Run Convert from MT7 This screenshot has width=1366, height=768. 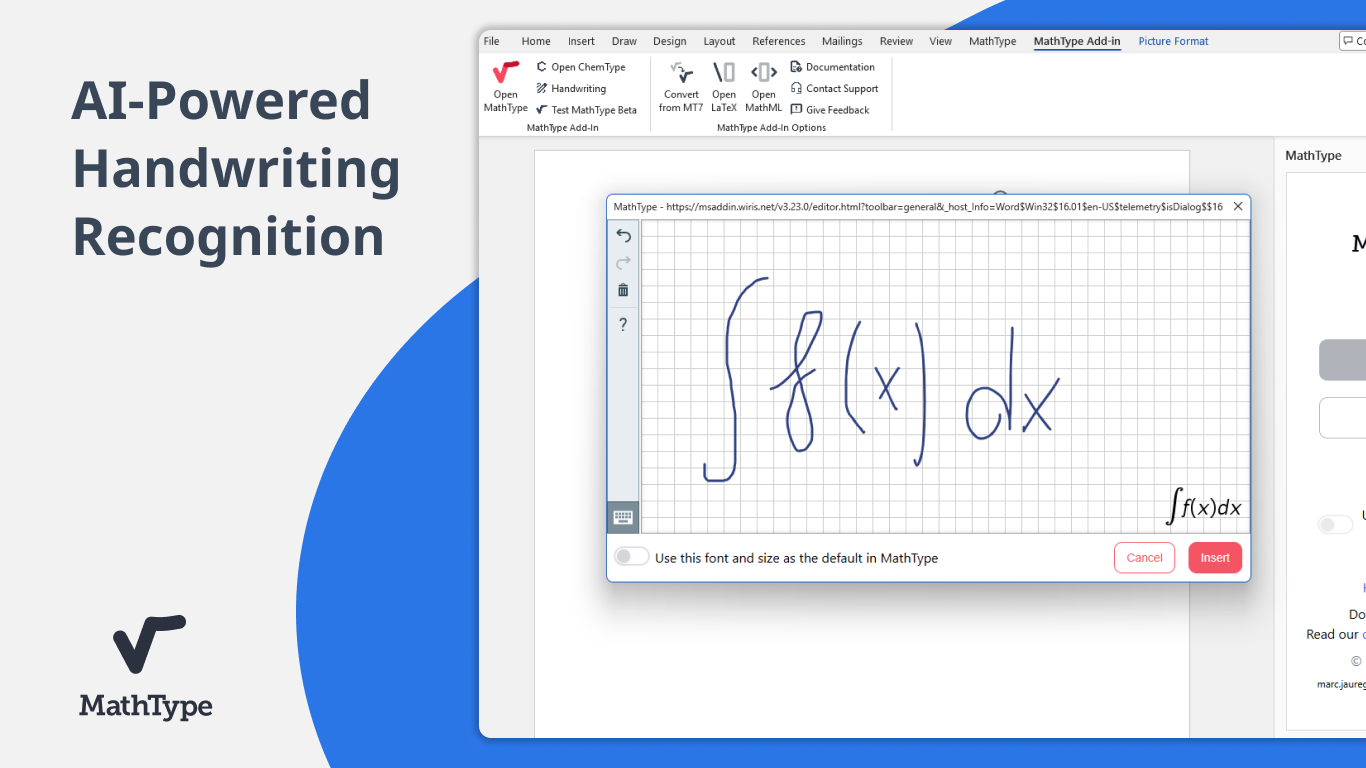pyautogui.click(x=681, y=87)
